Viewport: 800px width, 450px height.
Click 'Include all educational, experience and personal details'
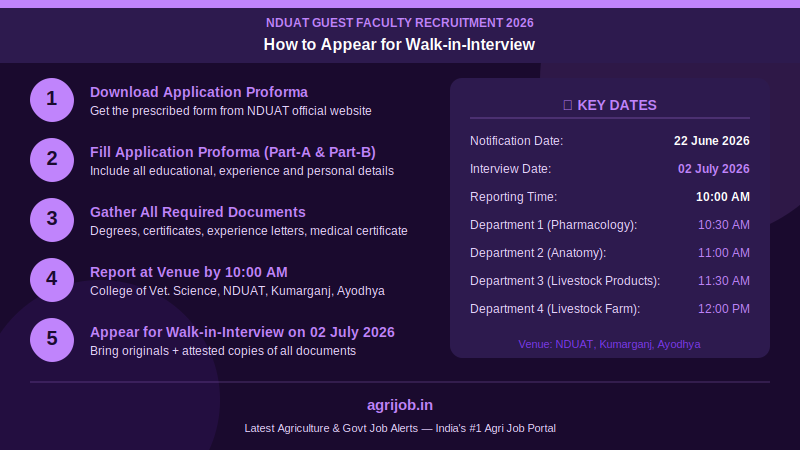(242, 170)
